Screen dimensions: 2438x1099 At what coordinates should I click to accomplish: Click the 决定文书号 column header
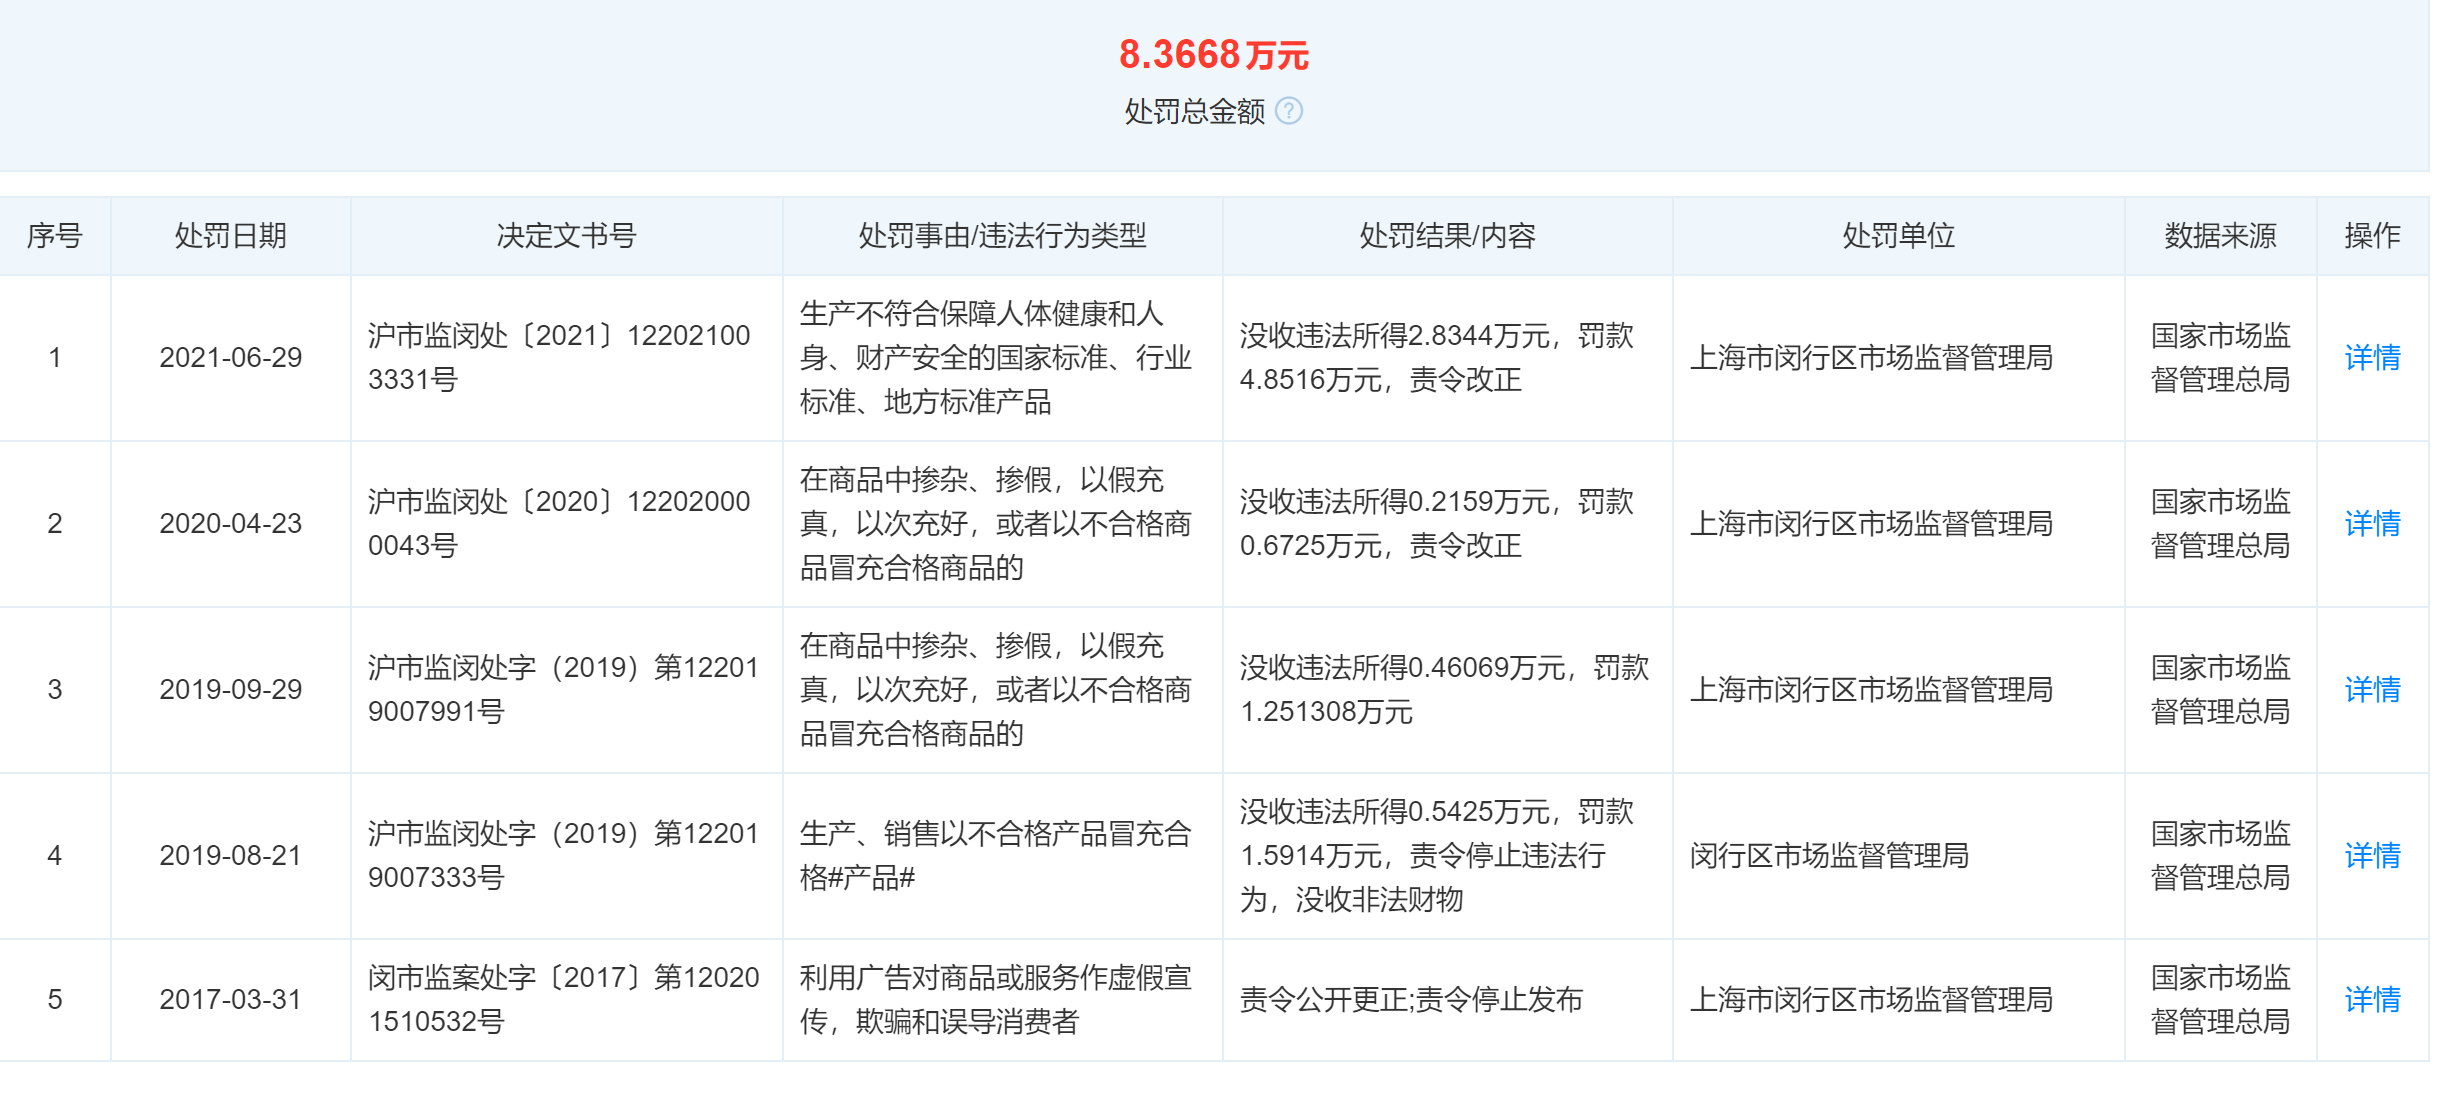pyautogui.click(x=567, y=236)
